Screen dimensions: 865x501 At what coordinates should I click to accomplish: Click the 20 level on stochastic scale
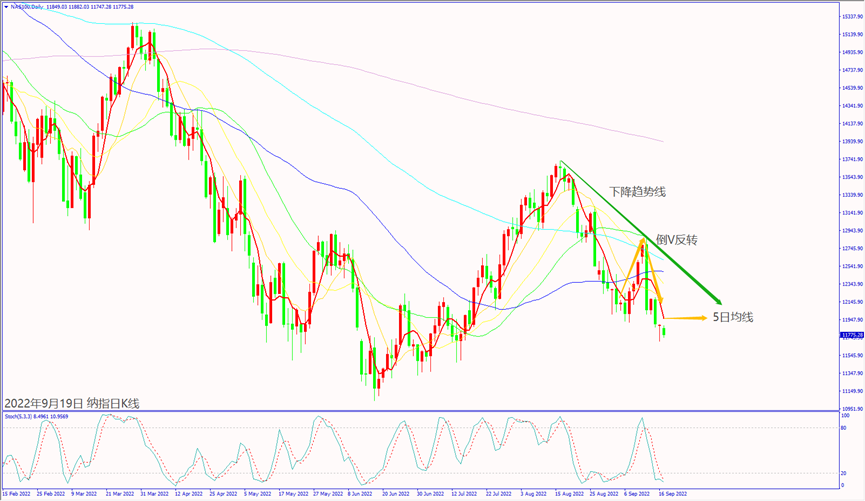[845, 473]
